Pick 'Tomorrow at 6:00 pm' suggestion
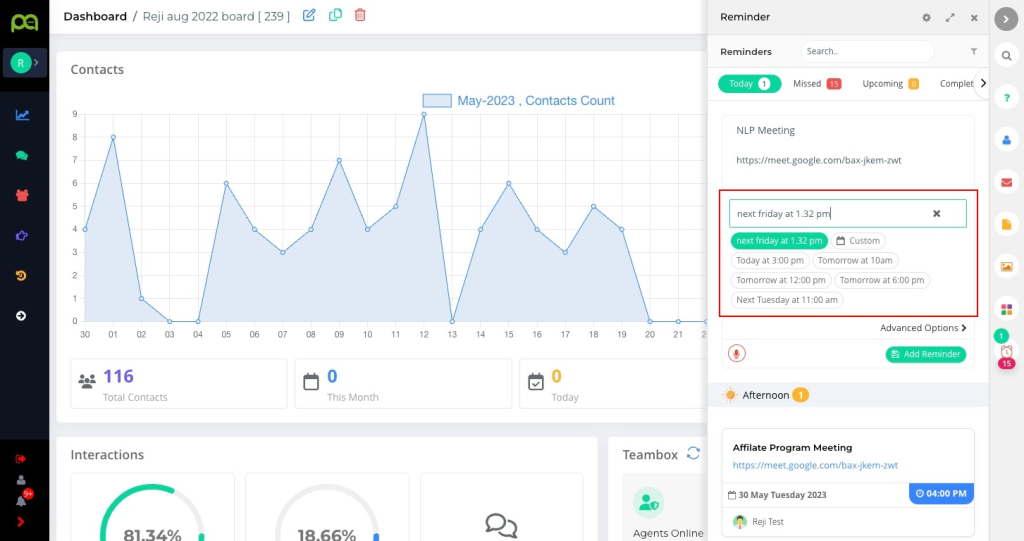This screenshot has width=1024, height=541. pos(882,280)
